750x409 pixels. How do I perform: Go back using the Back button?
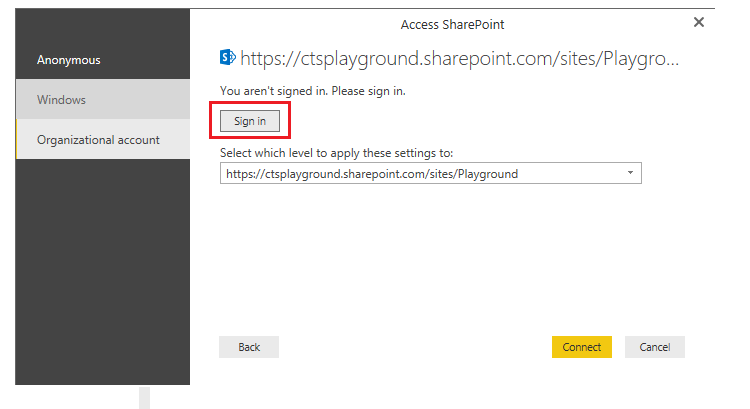[249, 347]
